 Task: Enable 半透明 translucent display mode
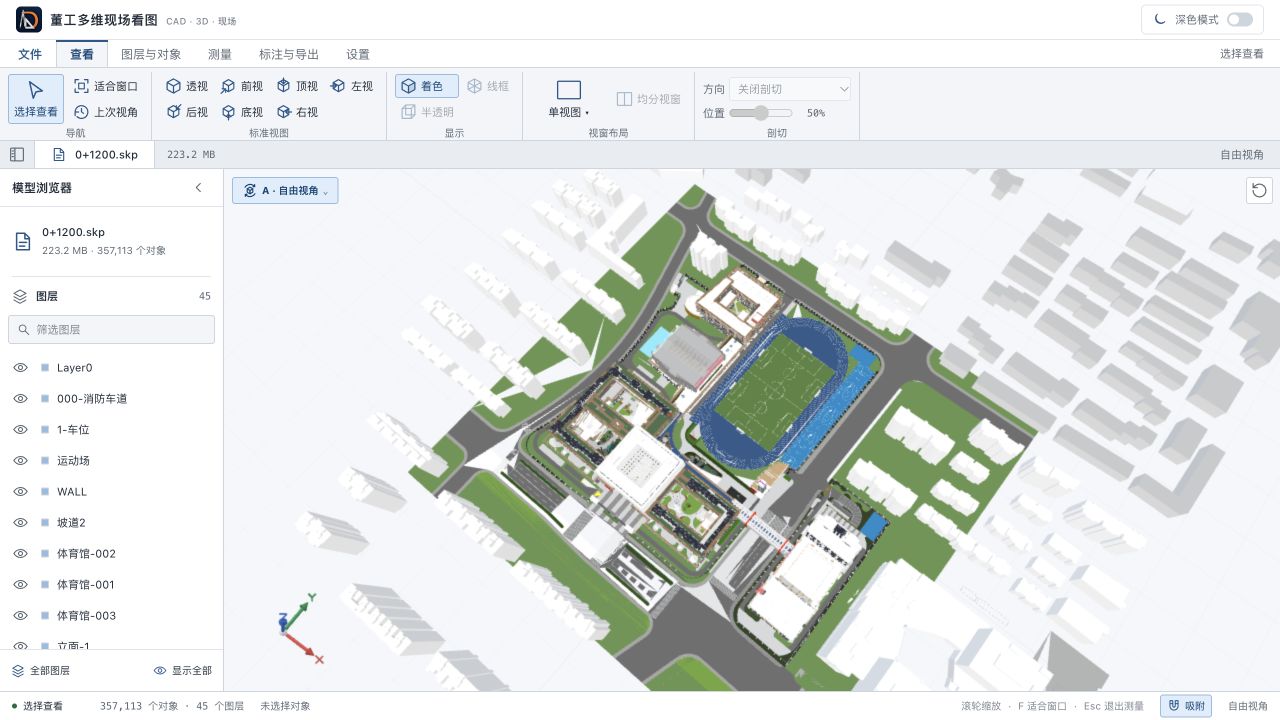(427, 112)
